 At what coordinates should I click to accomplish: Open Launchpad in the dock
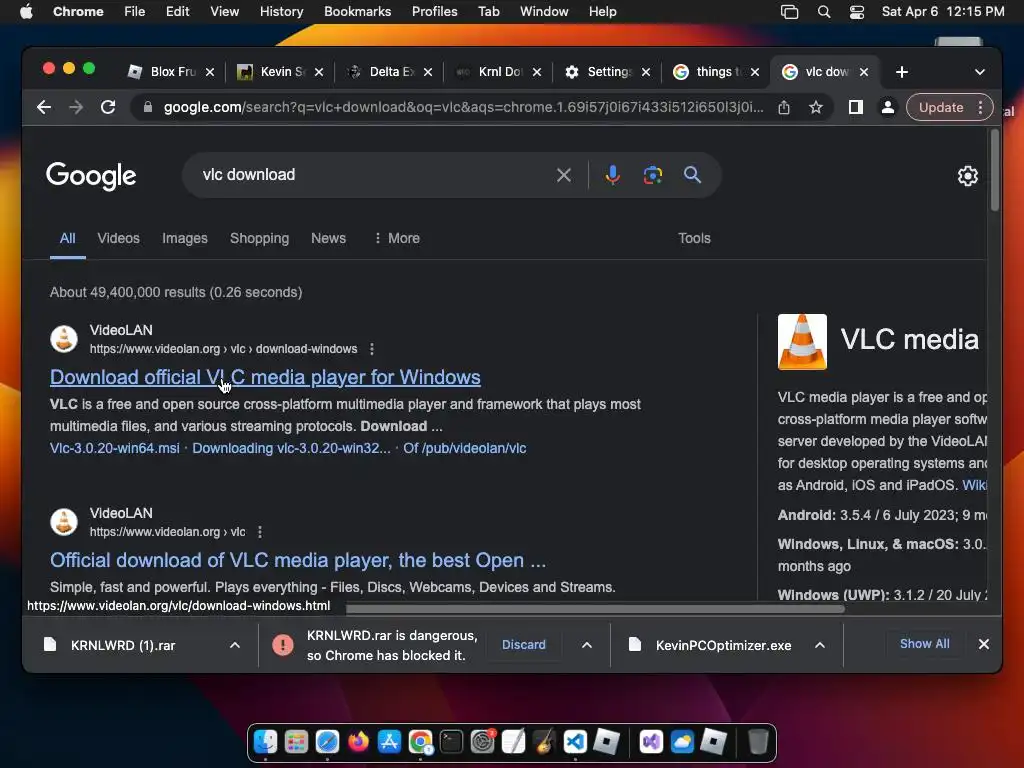296,742
